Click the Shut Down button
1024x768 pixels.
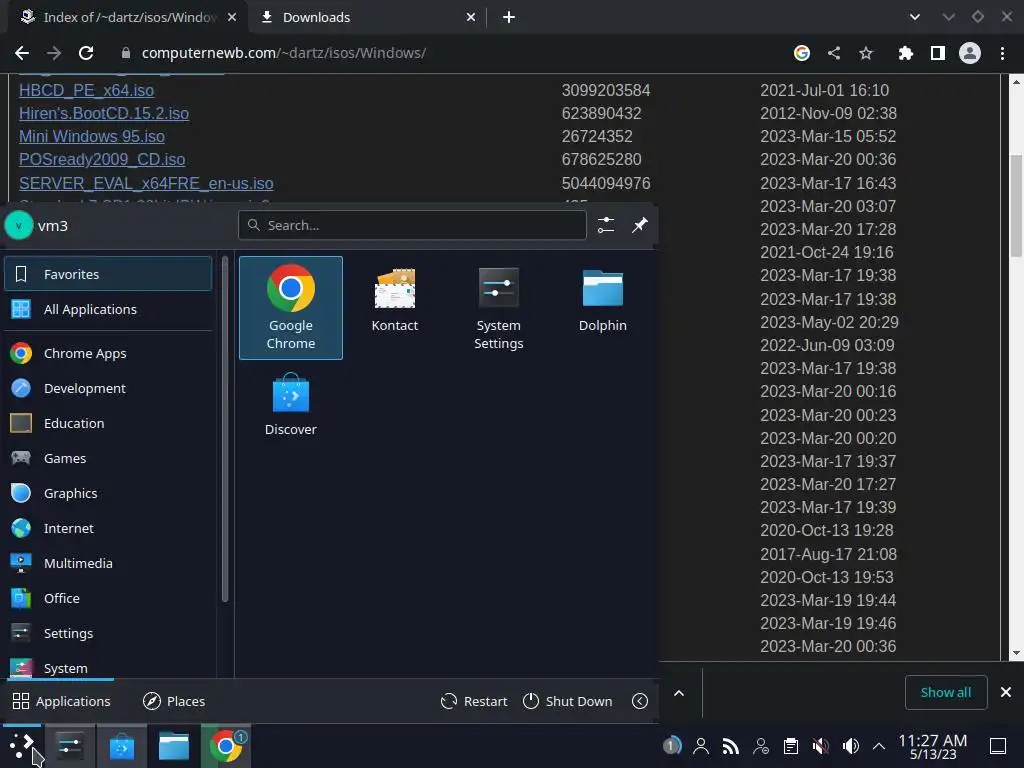[568, 701]
